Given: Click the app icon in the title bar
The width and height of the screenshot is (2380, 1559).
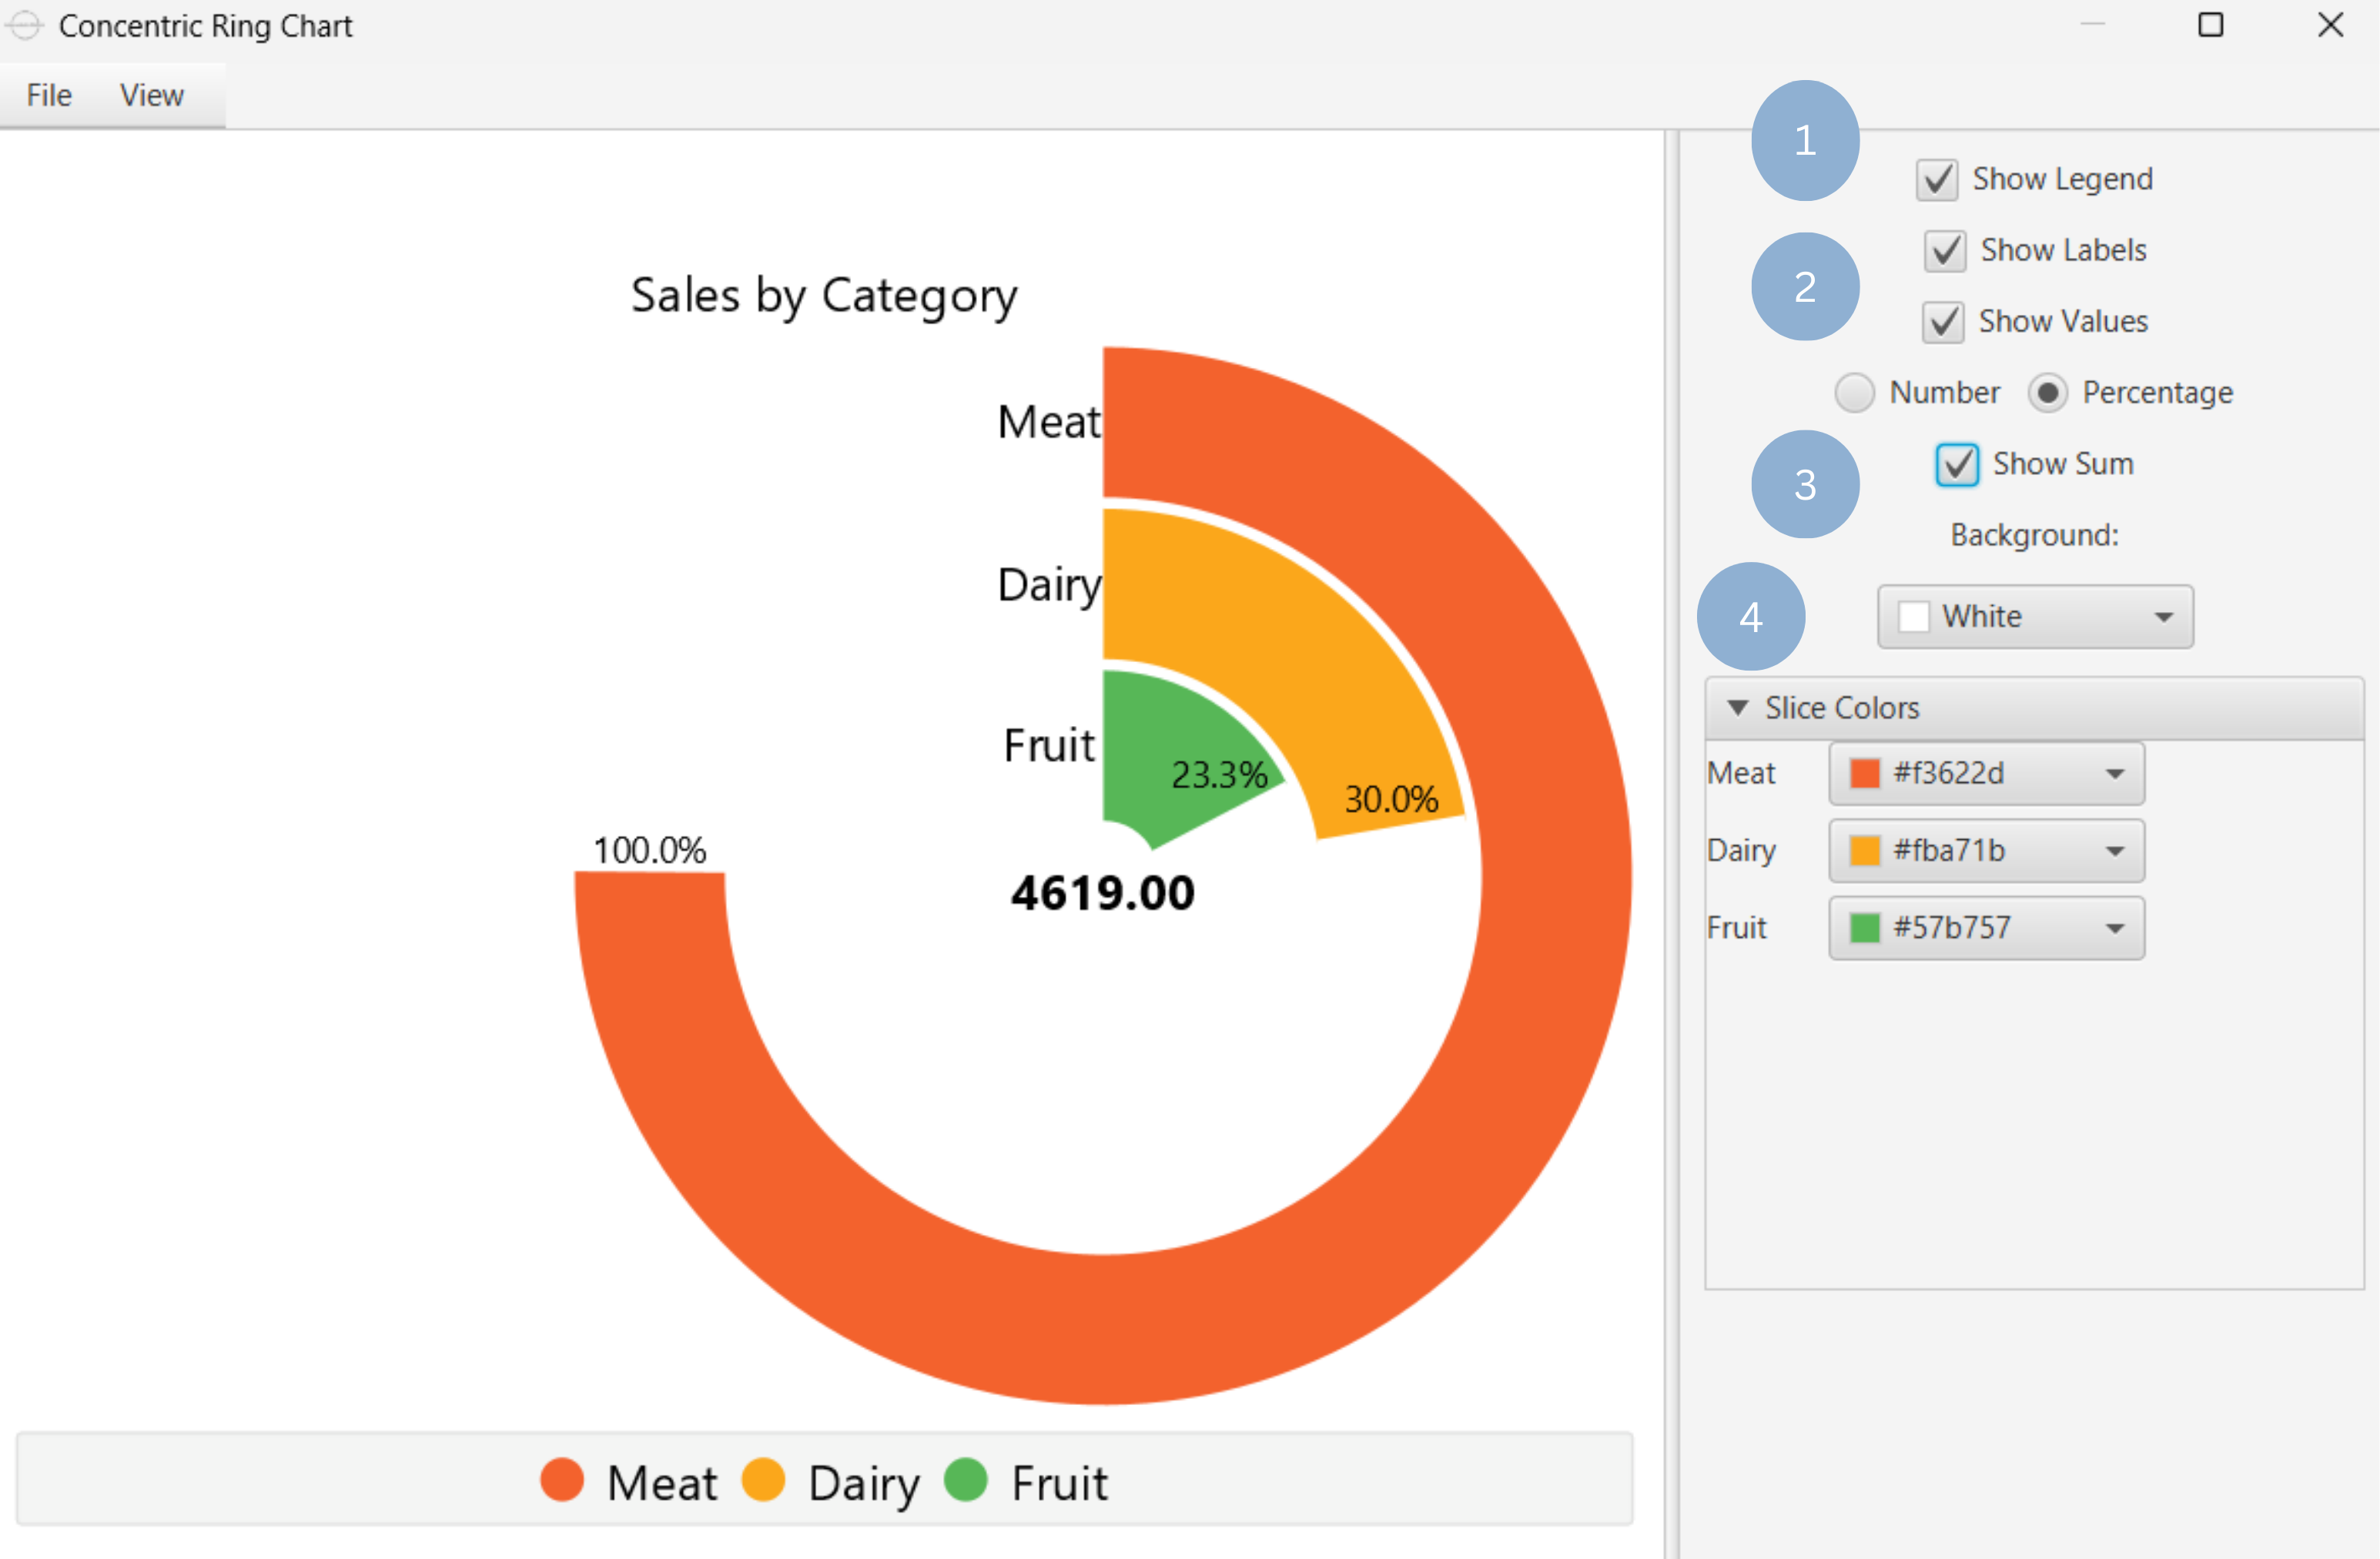Looking at the screenshot, I should coord(25,26).
